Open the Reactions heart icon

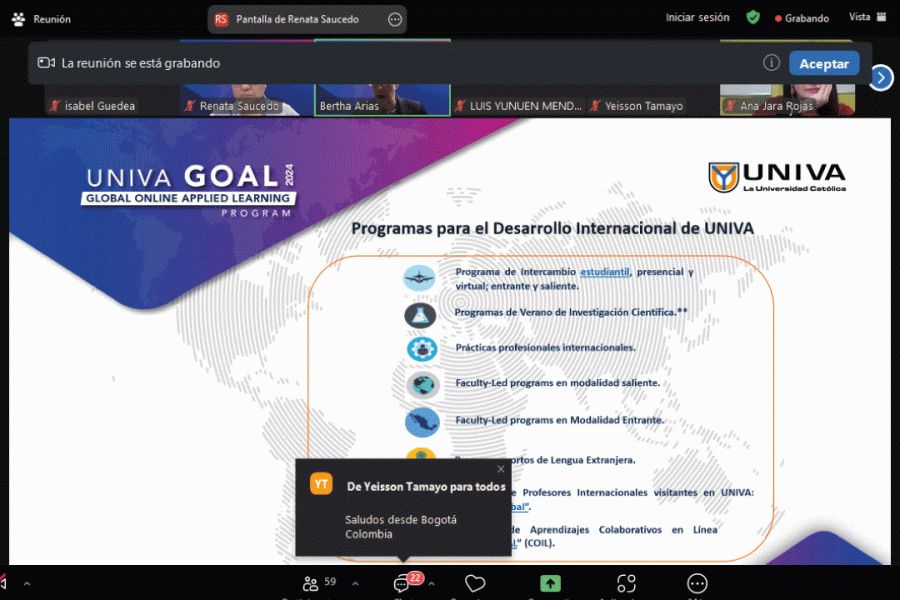(475, 583)
